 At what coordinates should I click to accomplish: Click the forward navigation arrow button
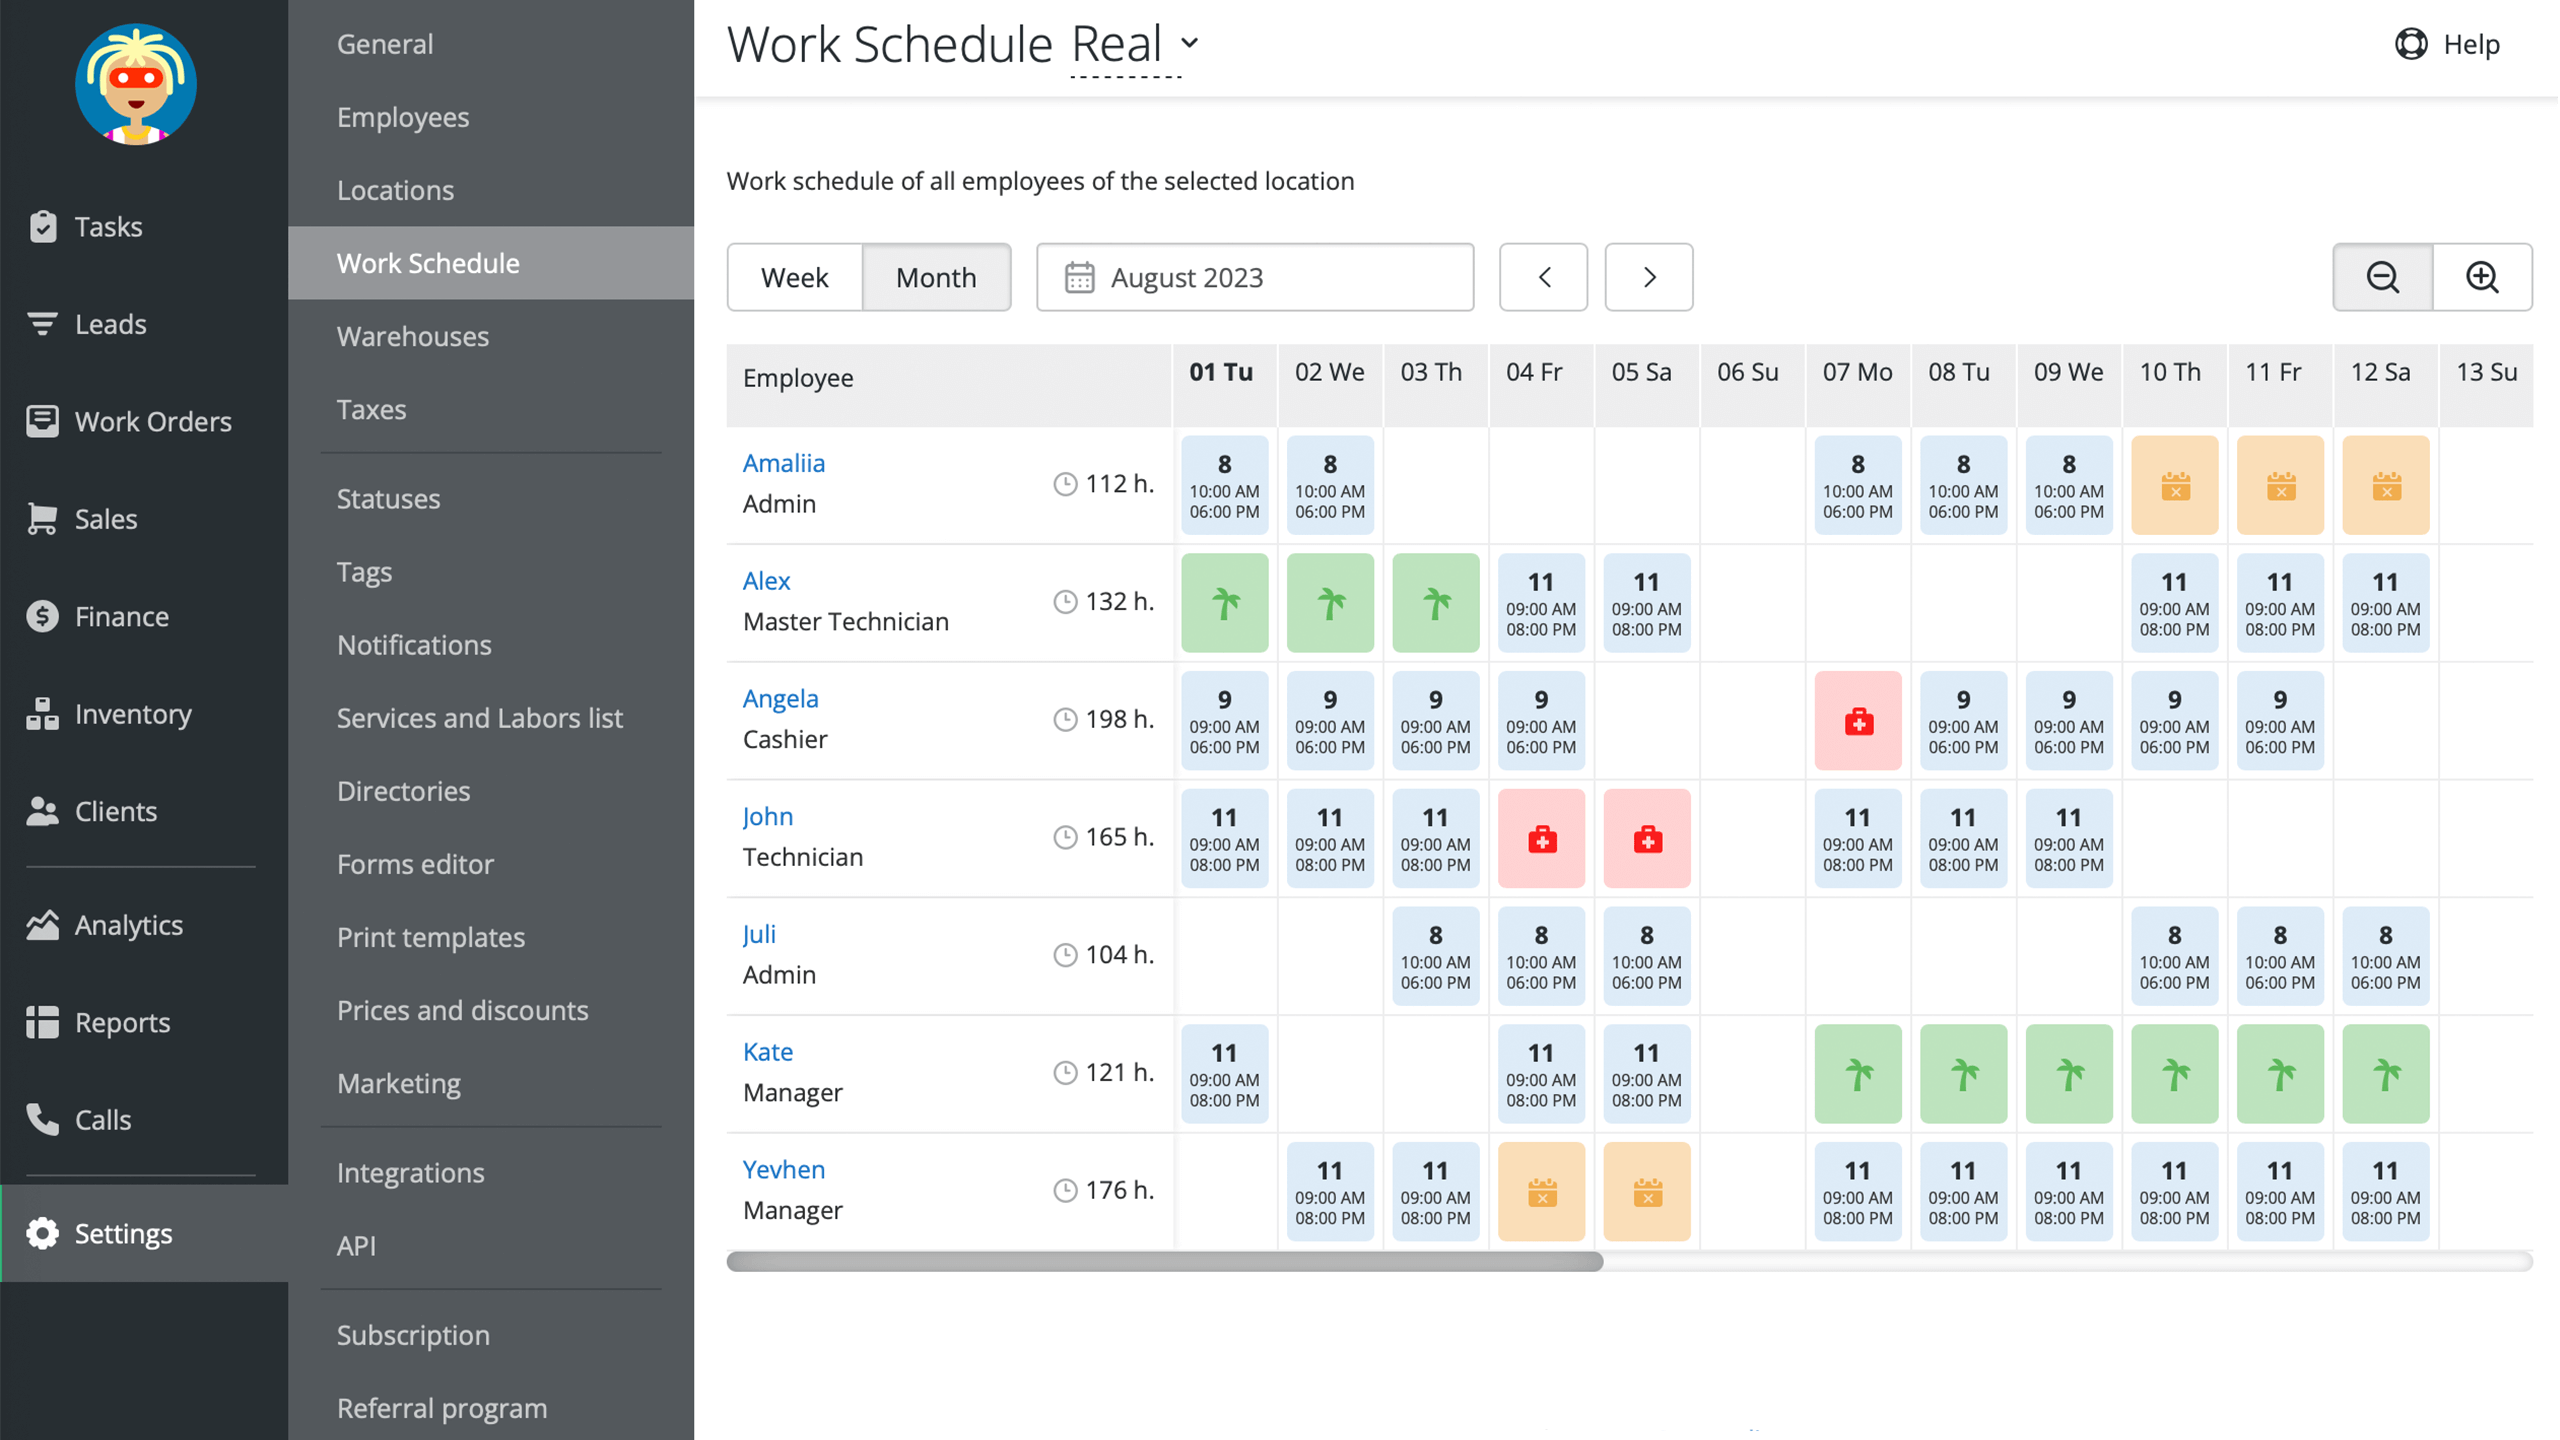coord(1649,276)
